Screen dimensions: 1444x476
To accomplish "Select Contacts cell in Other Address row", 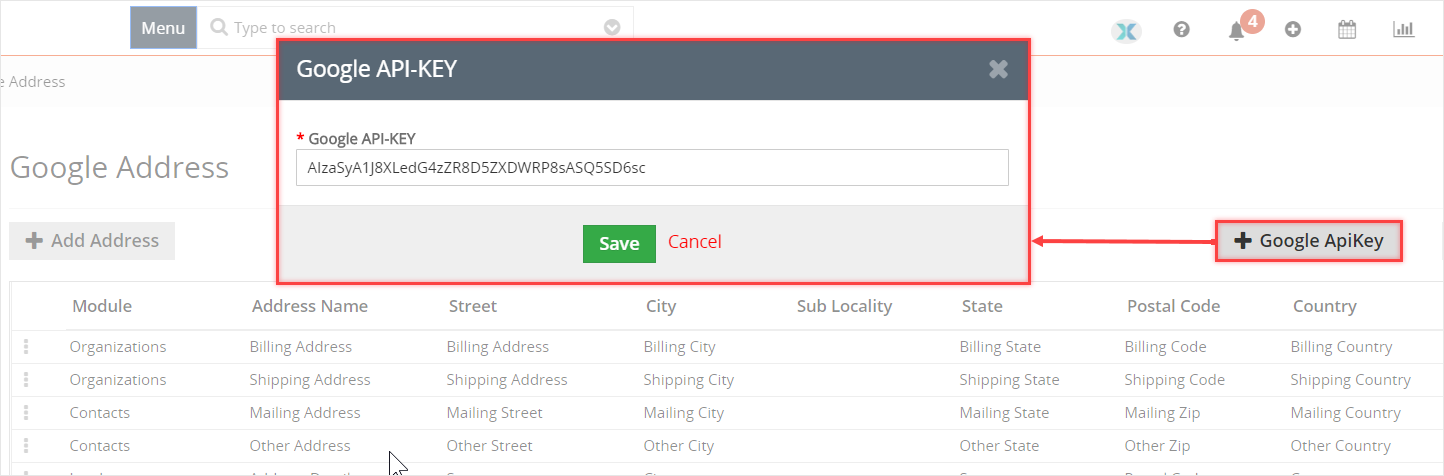I will (x=100, y=446).
